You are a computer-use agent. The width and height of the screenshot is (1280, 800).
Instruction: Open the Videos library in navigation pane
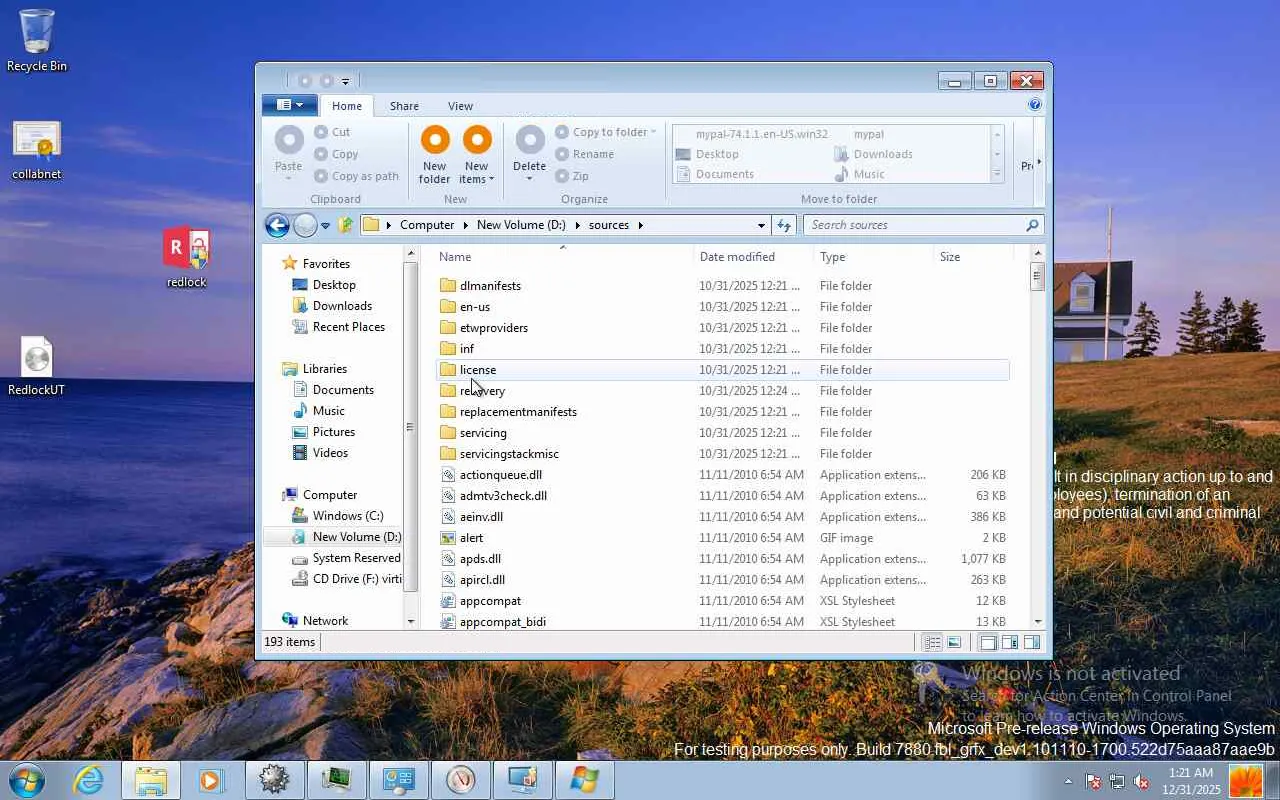pyautogui.click(x=330, y=453)
